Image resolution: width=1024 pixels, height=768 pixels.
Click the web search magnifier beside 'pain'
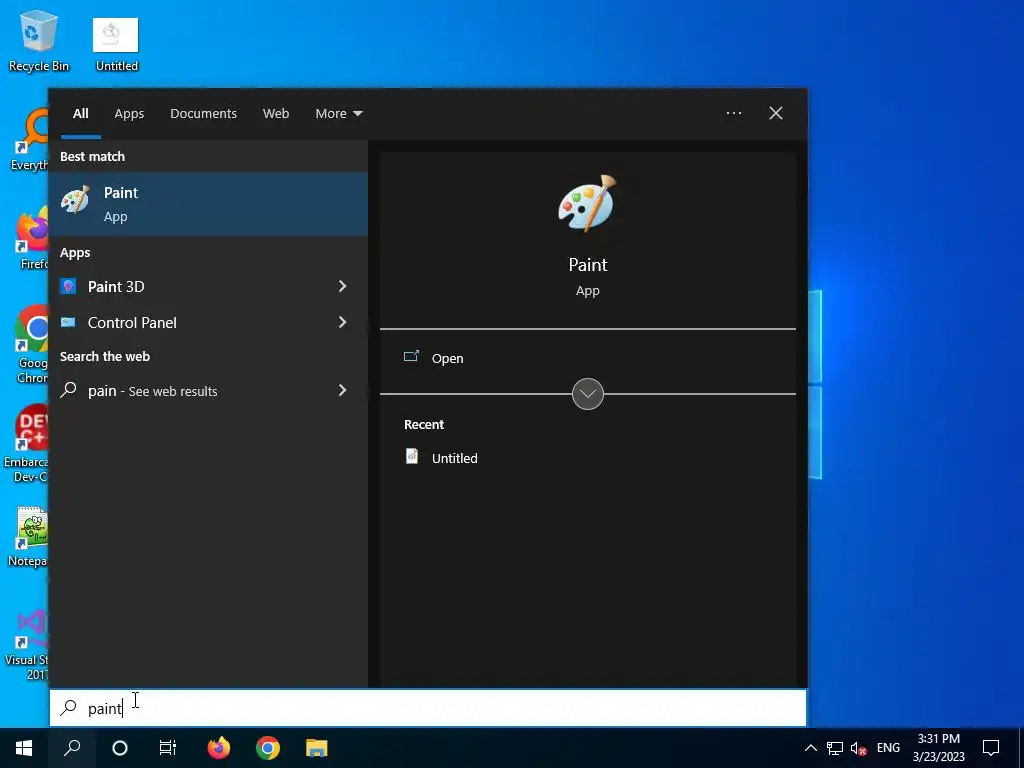[68, 391]
